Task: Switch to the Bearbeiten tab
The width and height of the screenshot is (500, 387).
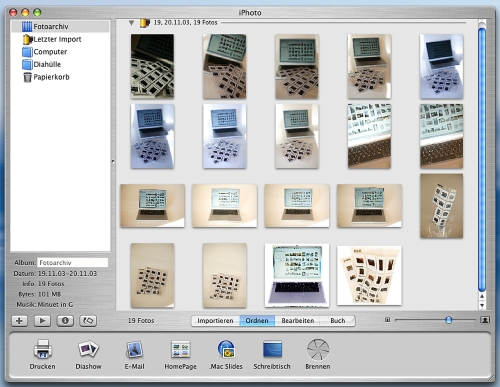Action: (x=298, y=321)
